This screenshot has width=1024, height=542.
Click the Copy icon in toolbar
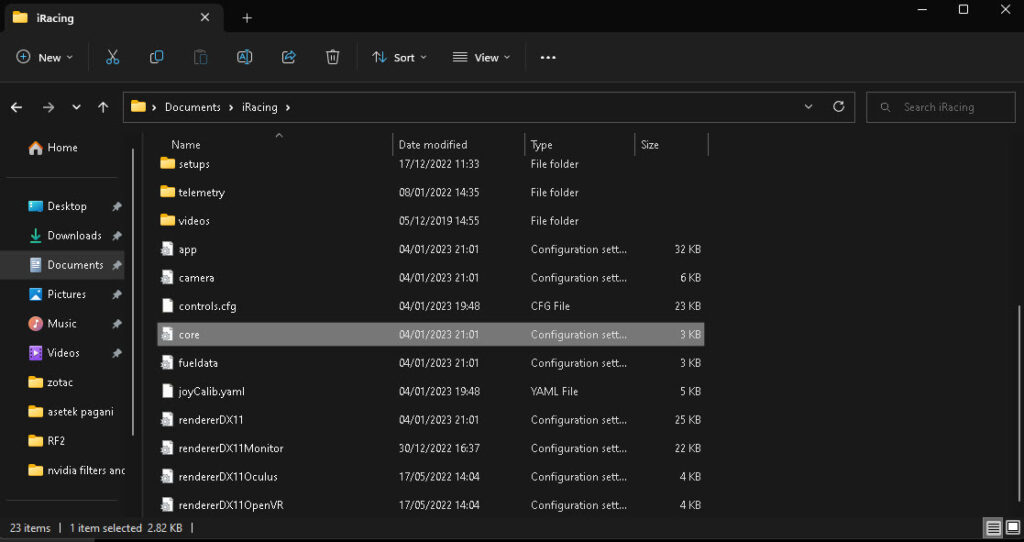coord(157,57)
